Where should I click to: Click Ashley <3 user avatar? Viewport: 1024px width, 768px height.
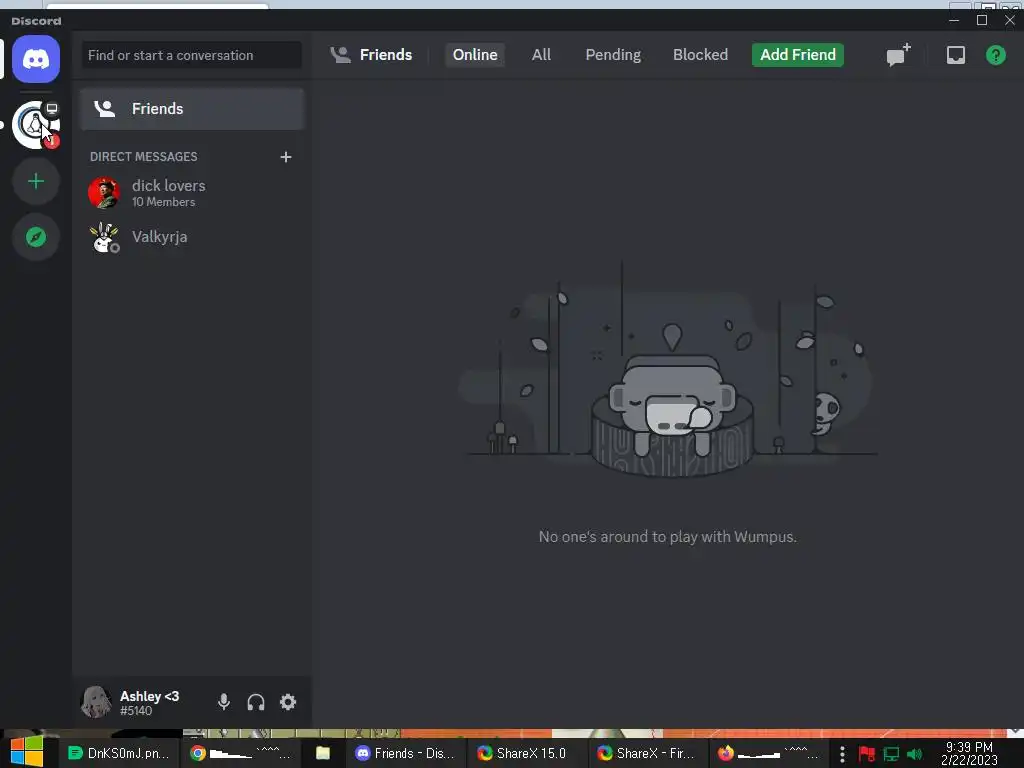tap(96, 702)
